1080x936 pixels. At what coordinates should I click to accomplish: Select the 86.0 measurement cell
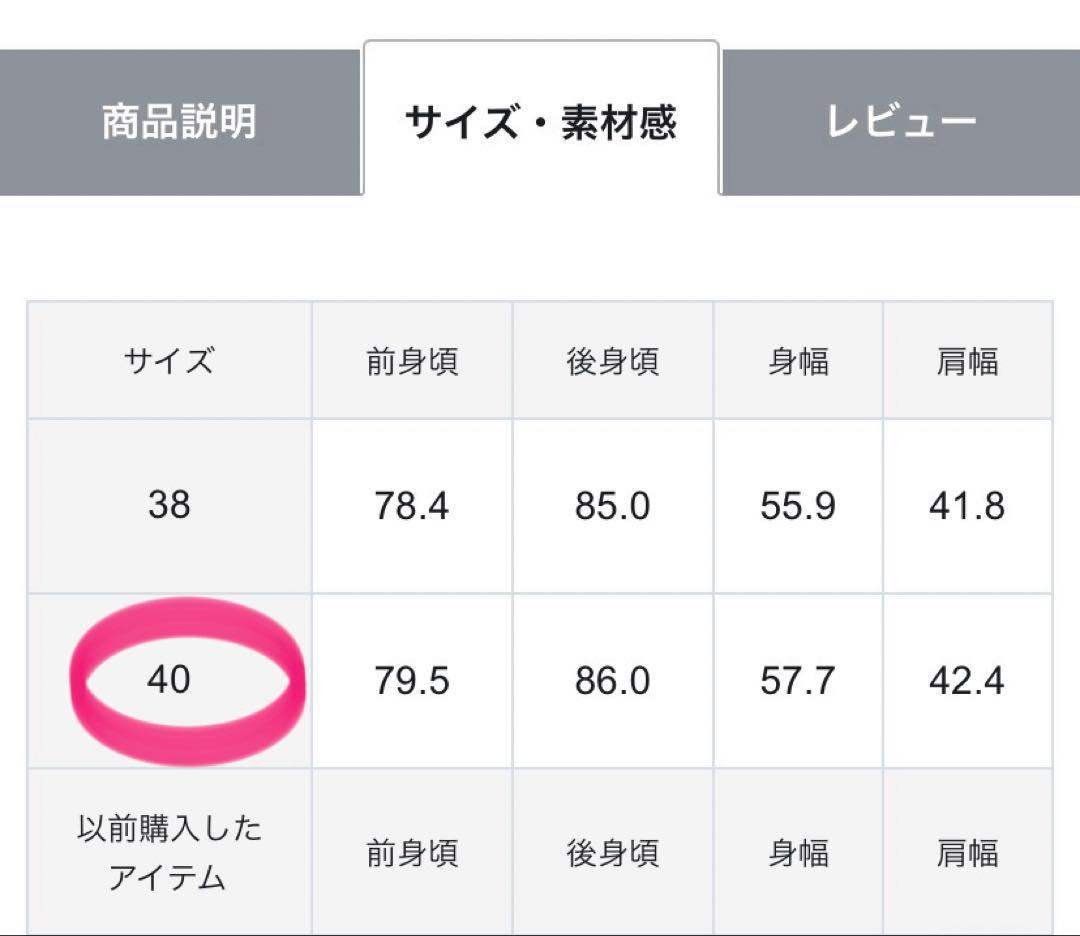[613, 681]
